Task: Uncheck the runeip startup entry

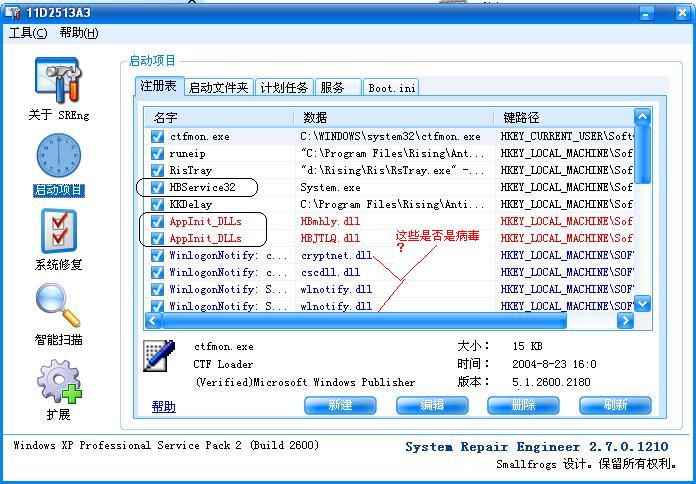Action: (x=157, y=153)
